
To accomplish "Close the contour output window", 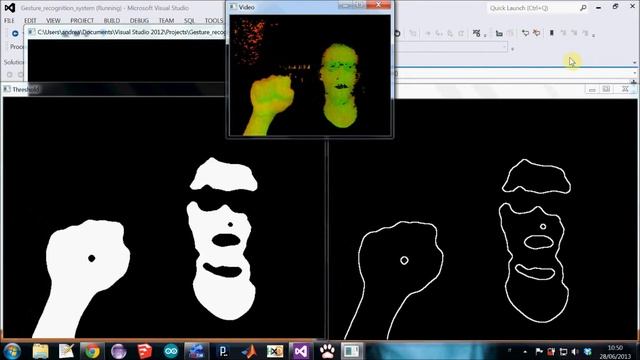I will pos(624,89).
